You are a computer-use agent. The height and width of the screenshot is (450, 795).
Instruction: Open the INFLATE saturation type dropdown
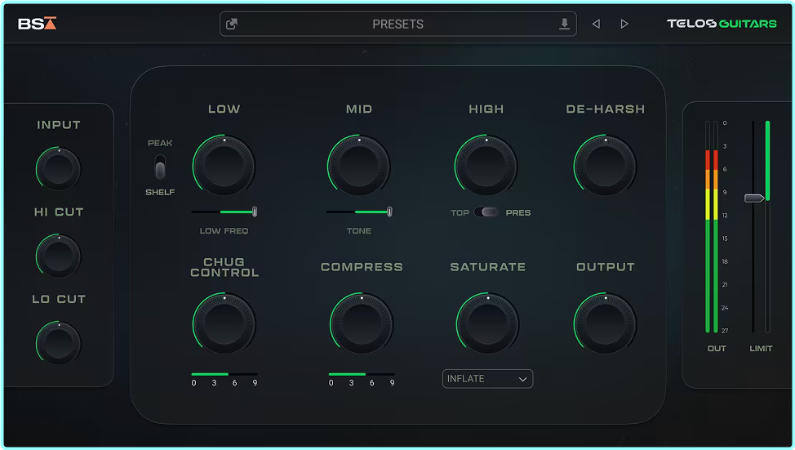[487, 379]
